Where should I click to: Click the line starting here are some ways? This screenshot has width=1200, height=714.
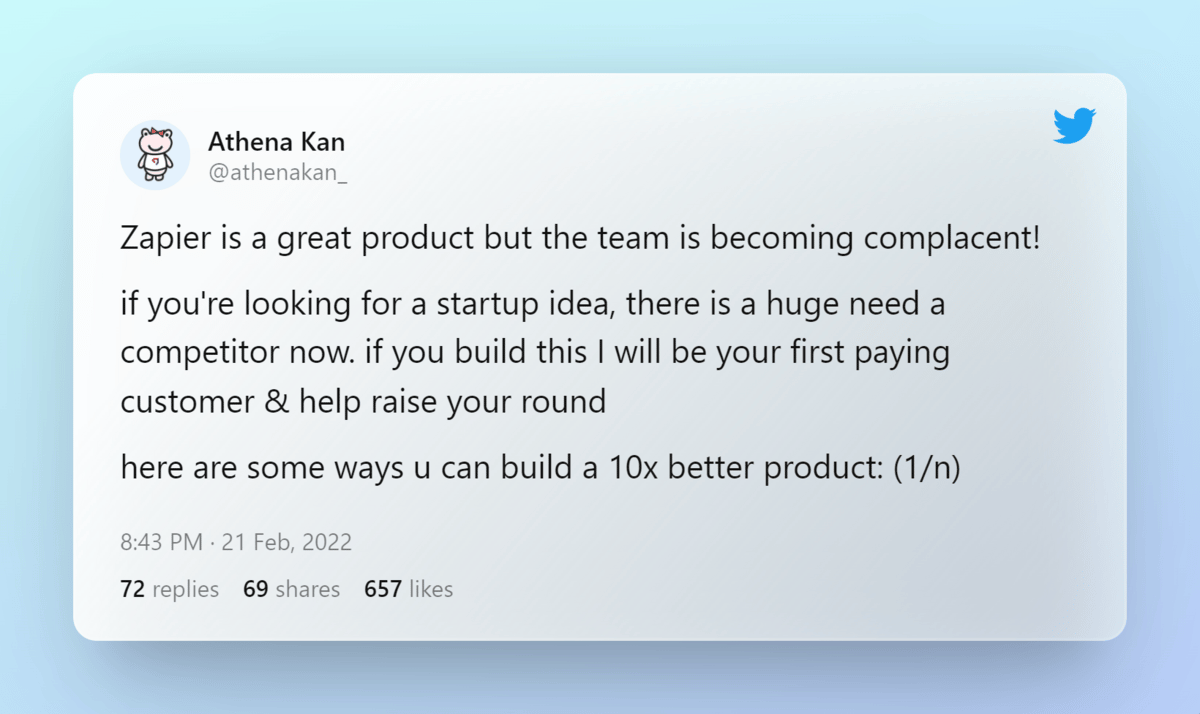[x=540, y=468]
